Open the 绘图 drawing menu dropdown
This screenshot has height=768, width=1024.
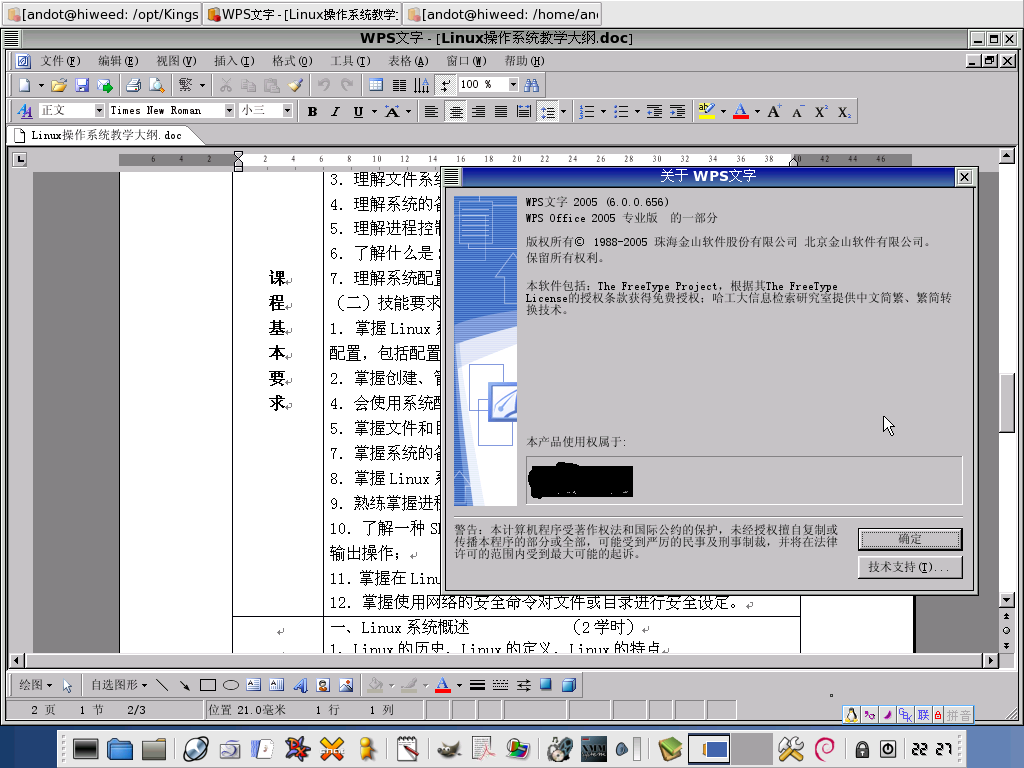35,684
